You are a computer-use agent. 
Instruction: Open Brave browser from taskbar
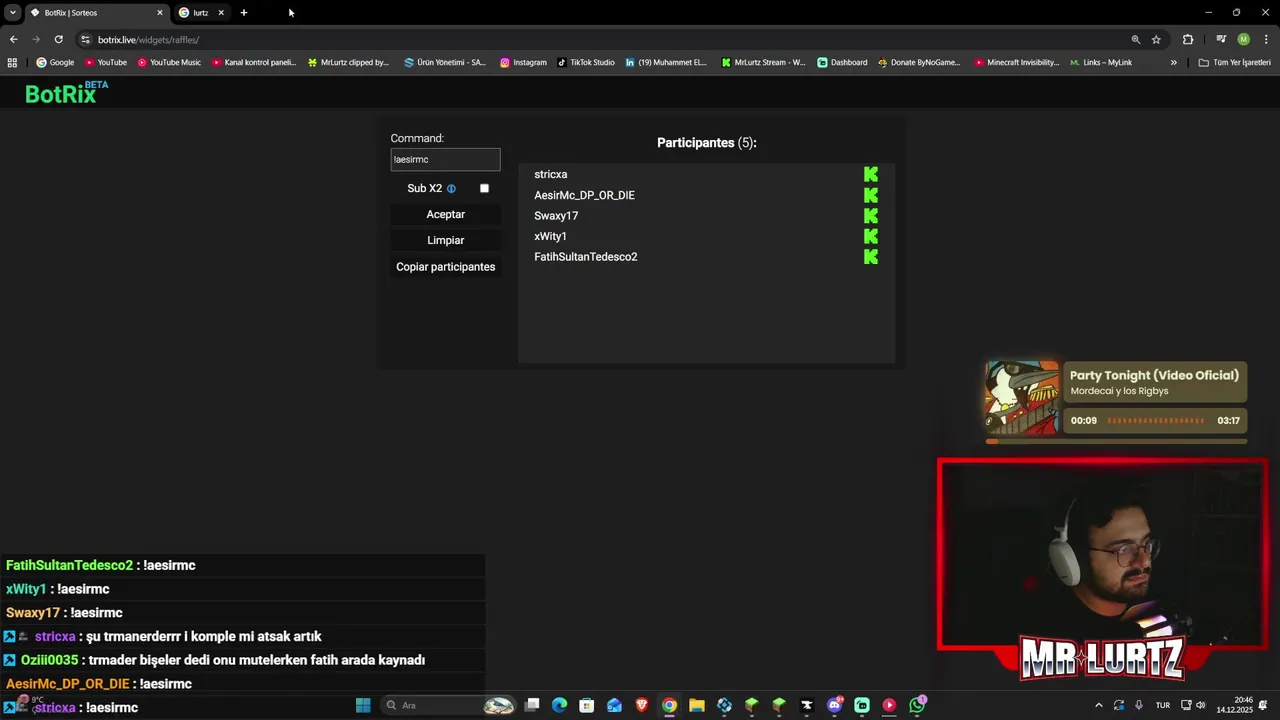pos(642,705)
